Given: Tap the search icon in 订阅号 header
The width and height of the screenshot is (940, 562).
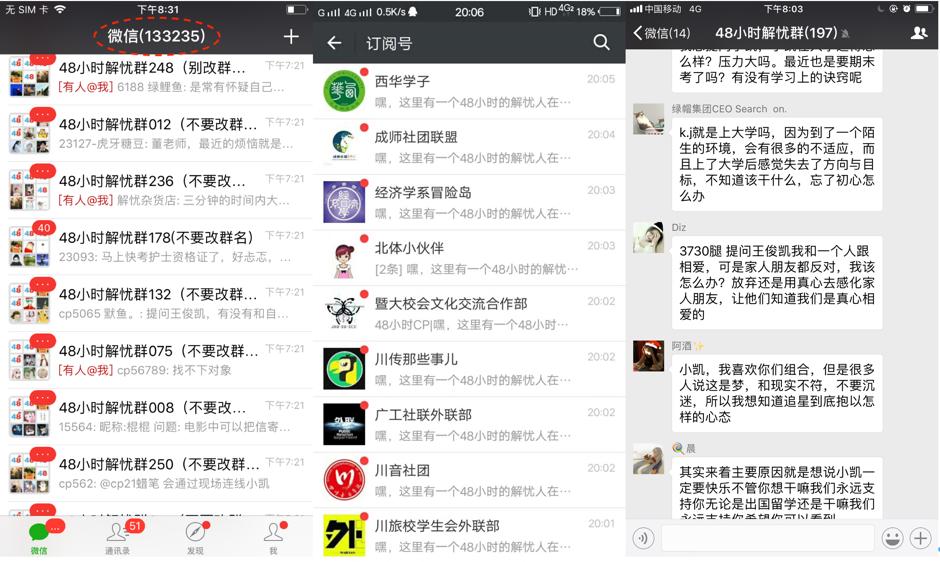Looking at the screenshot, I should tap(601, 42).
